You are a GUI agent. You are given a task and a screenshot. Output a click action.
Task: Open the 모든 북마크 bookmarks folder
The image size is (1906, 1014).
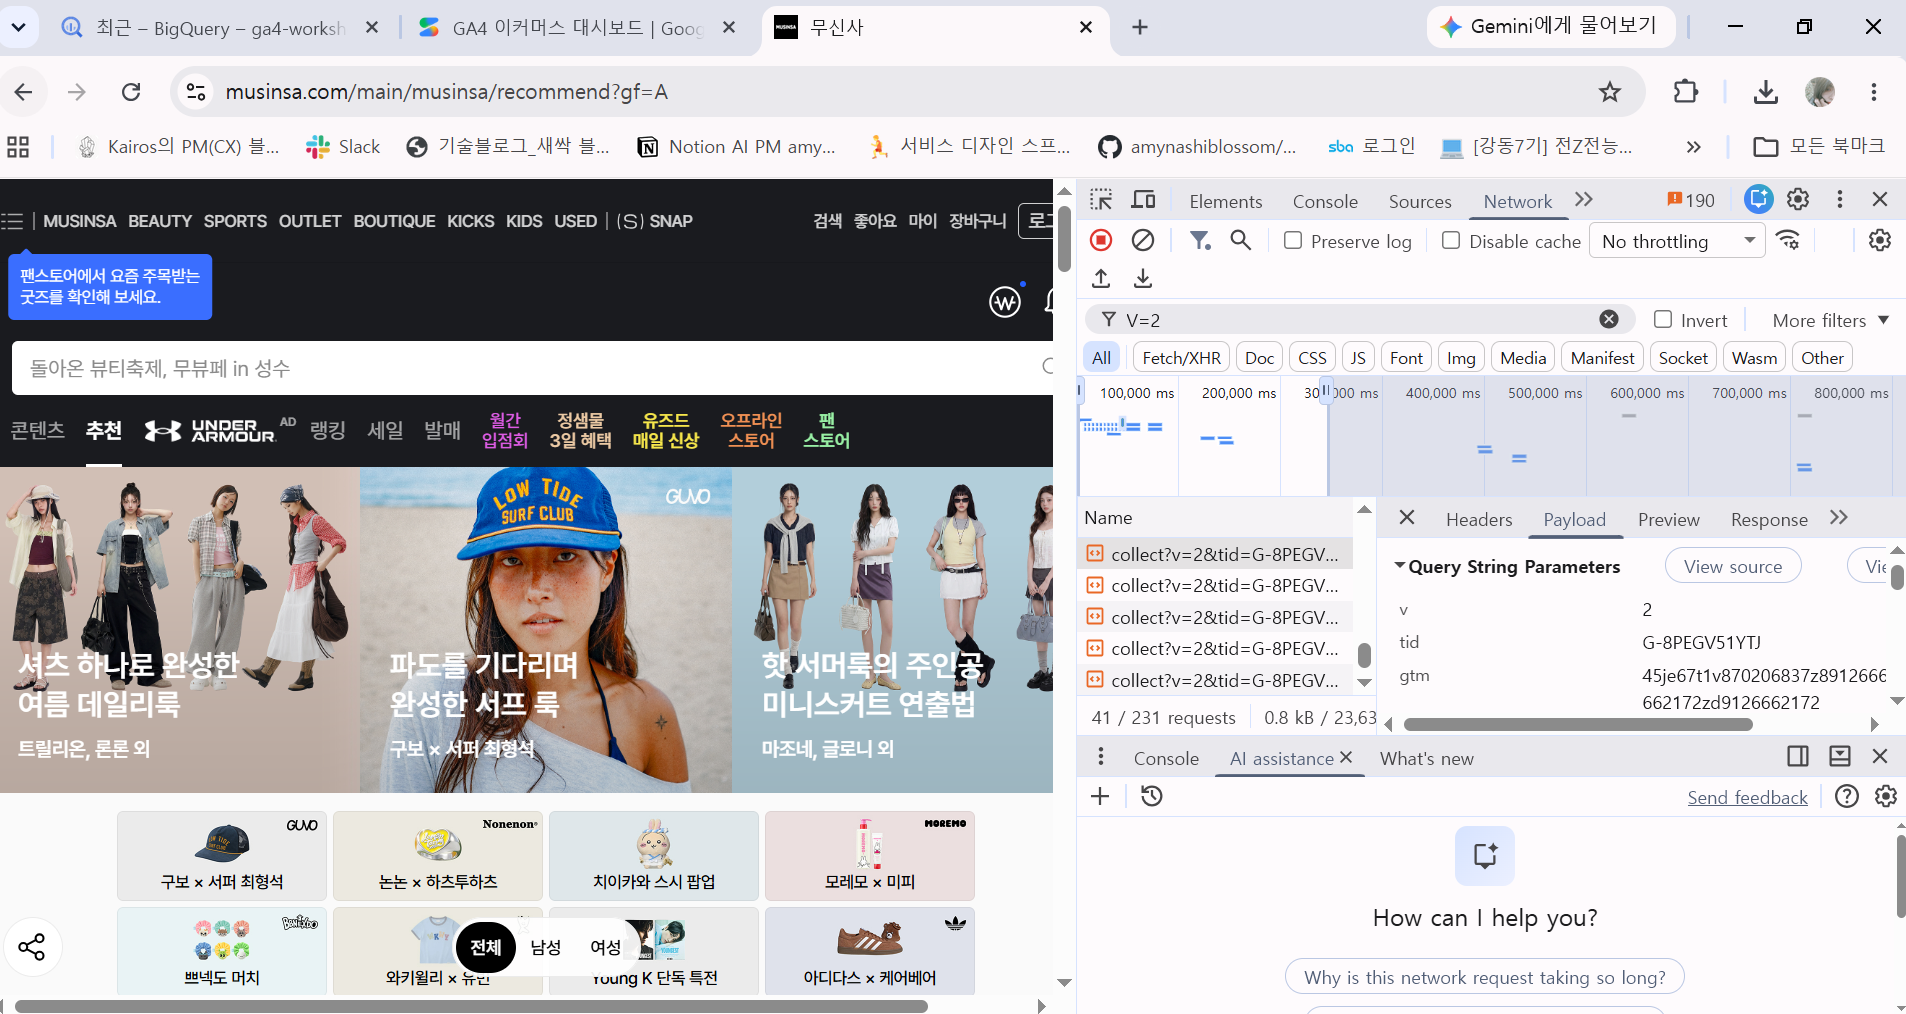[x=1819, y=147]
